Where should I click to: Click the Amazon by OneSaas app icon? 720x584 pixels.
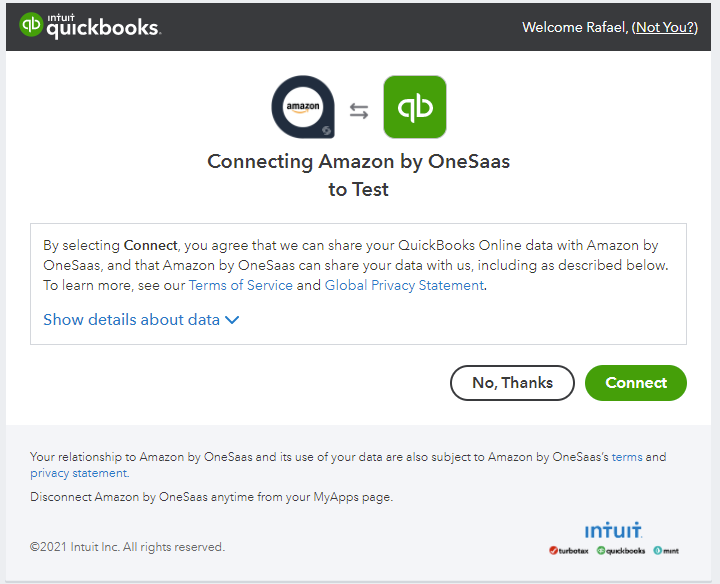tap(303, 107)
